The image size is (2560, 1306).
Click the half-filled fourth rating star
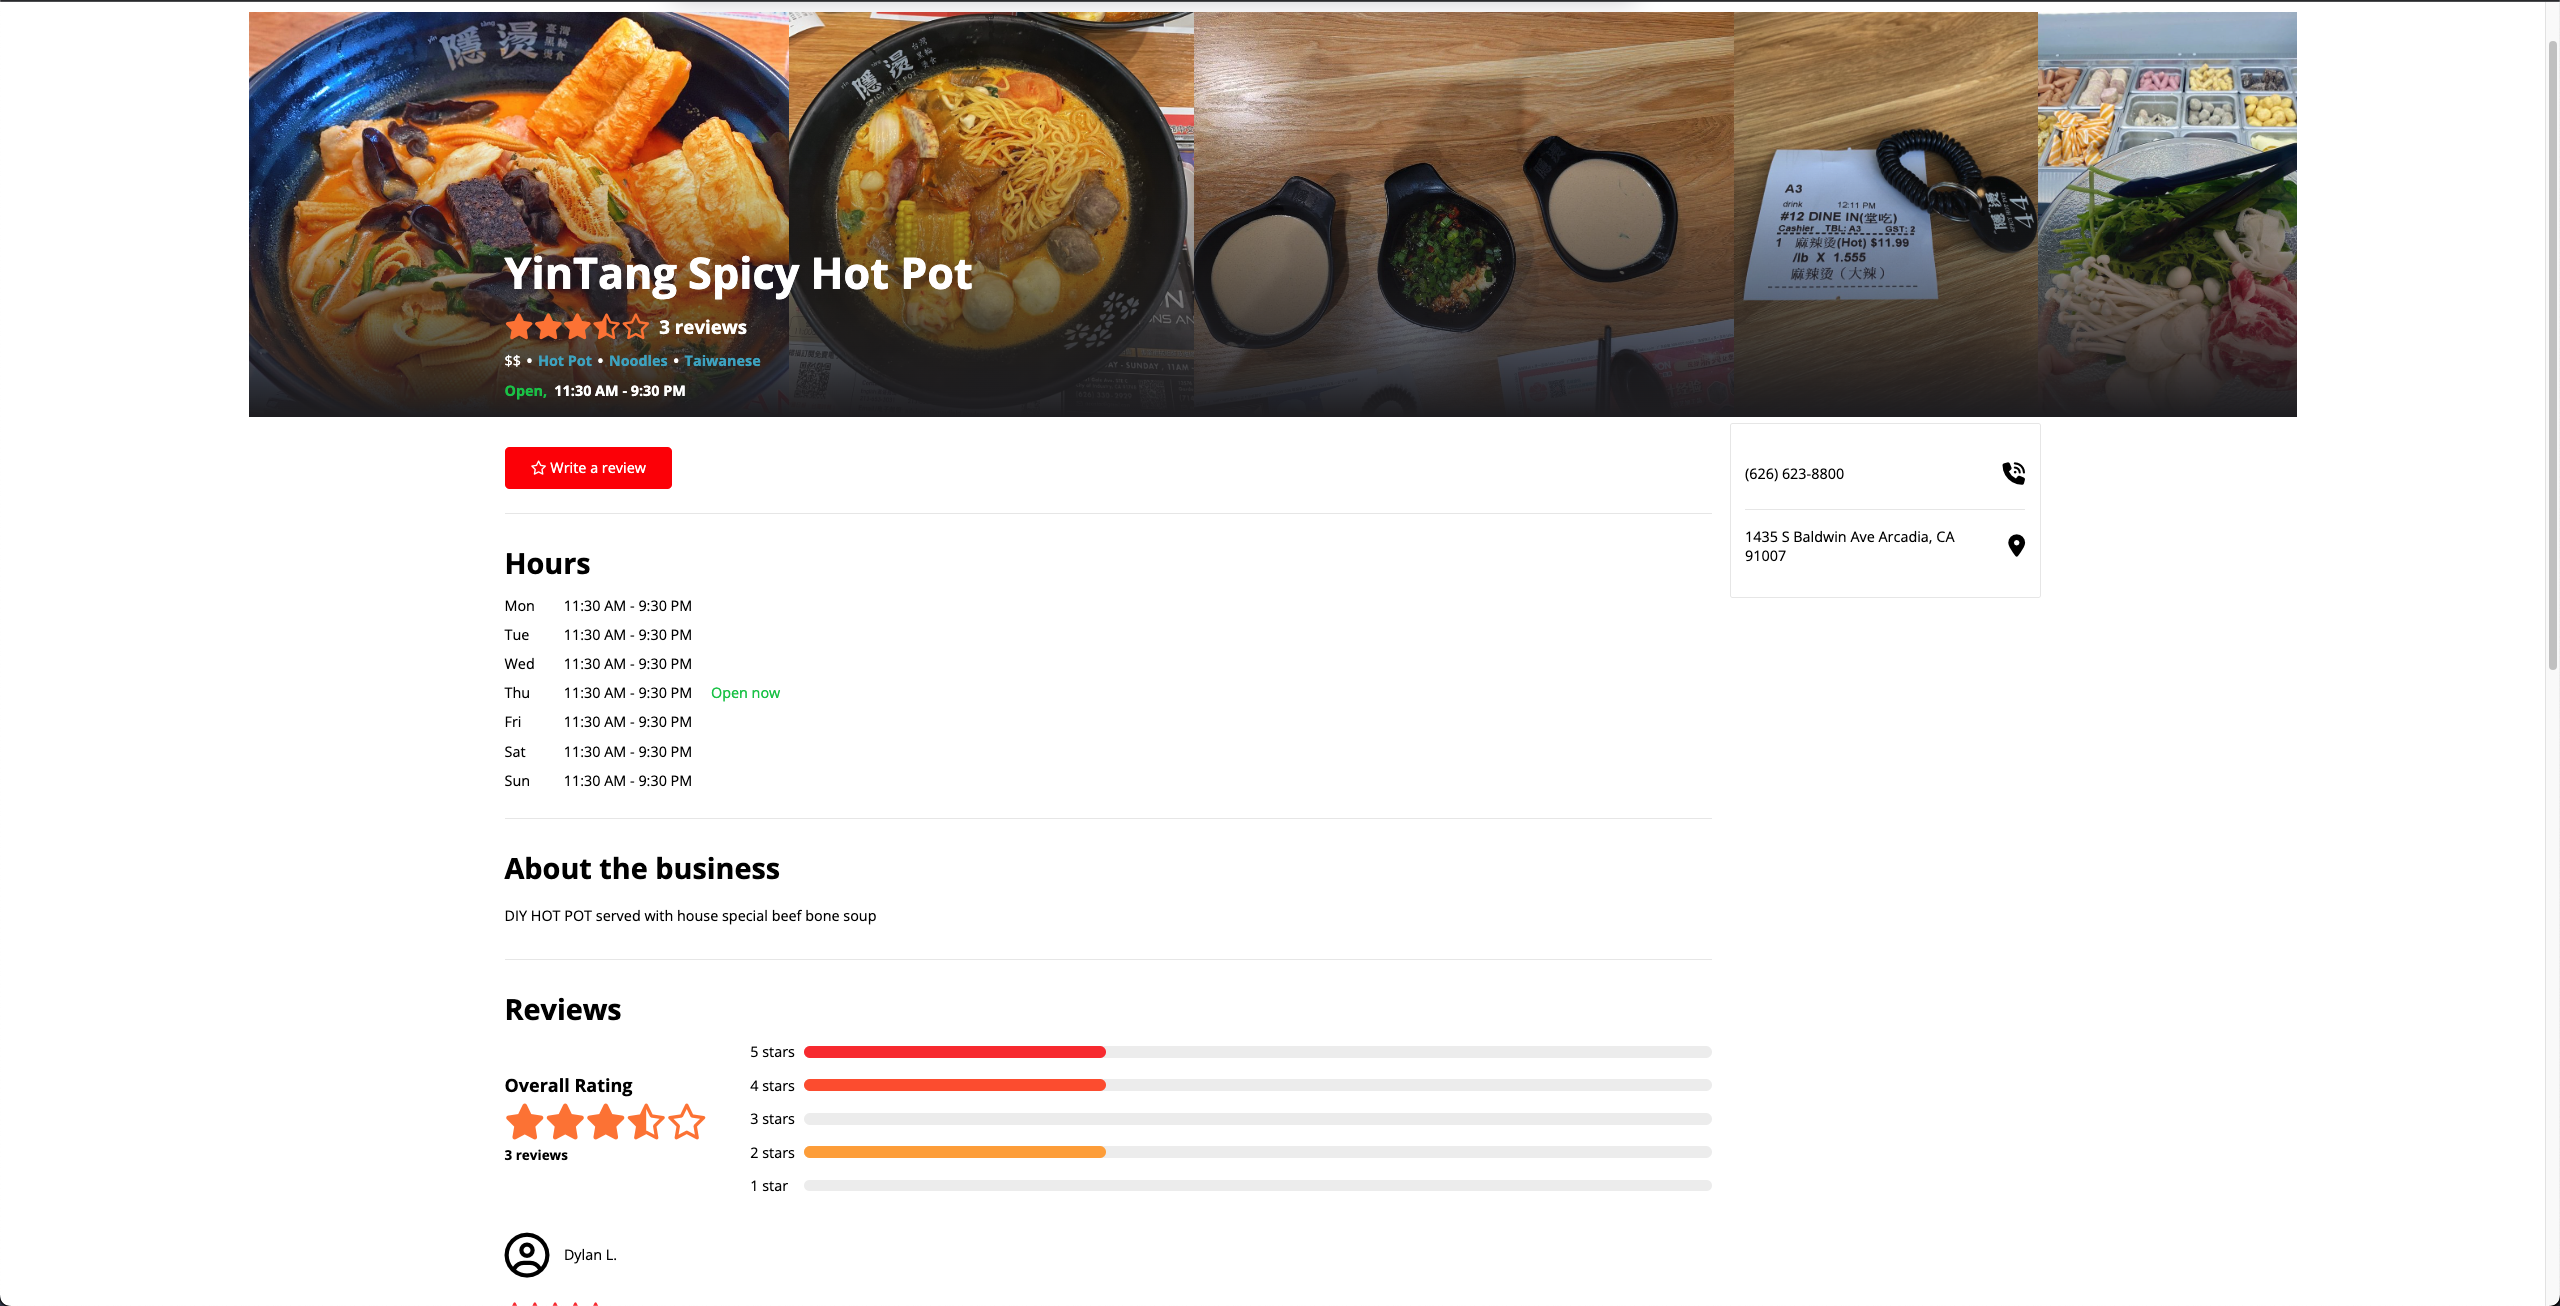point(645,1121)
